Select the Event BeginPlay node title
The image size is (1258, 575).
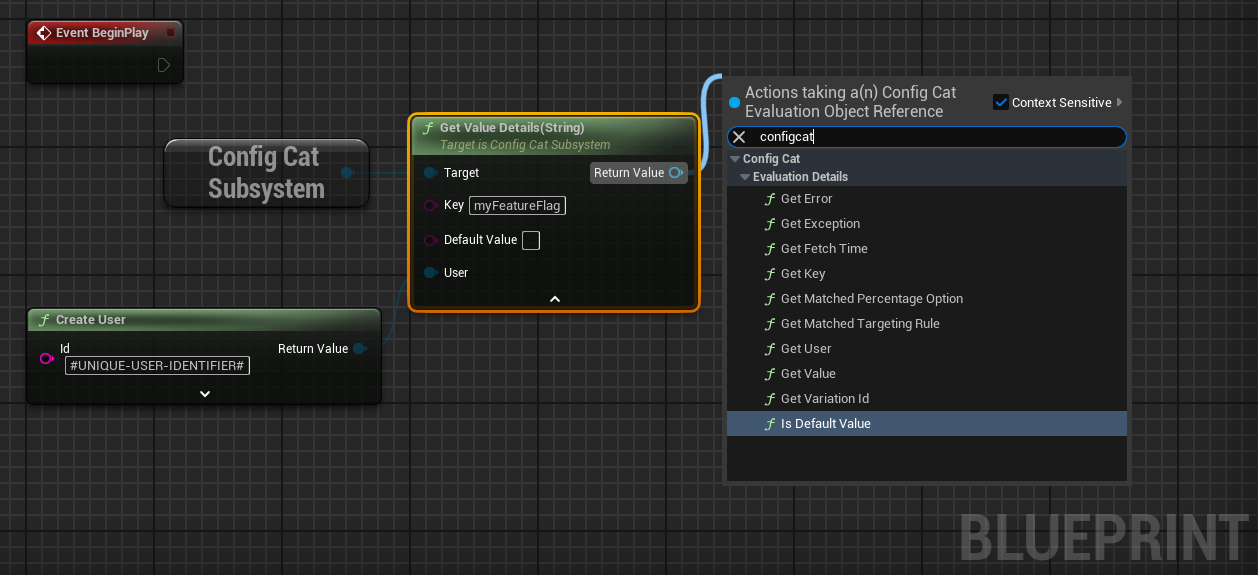point(102,33)
